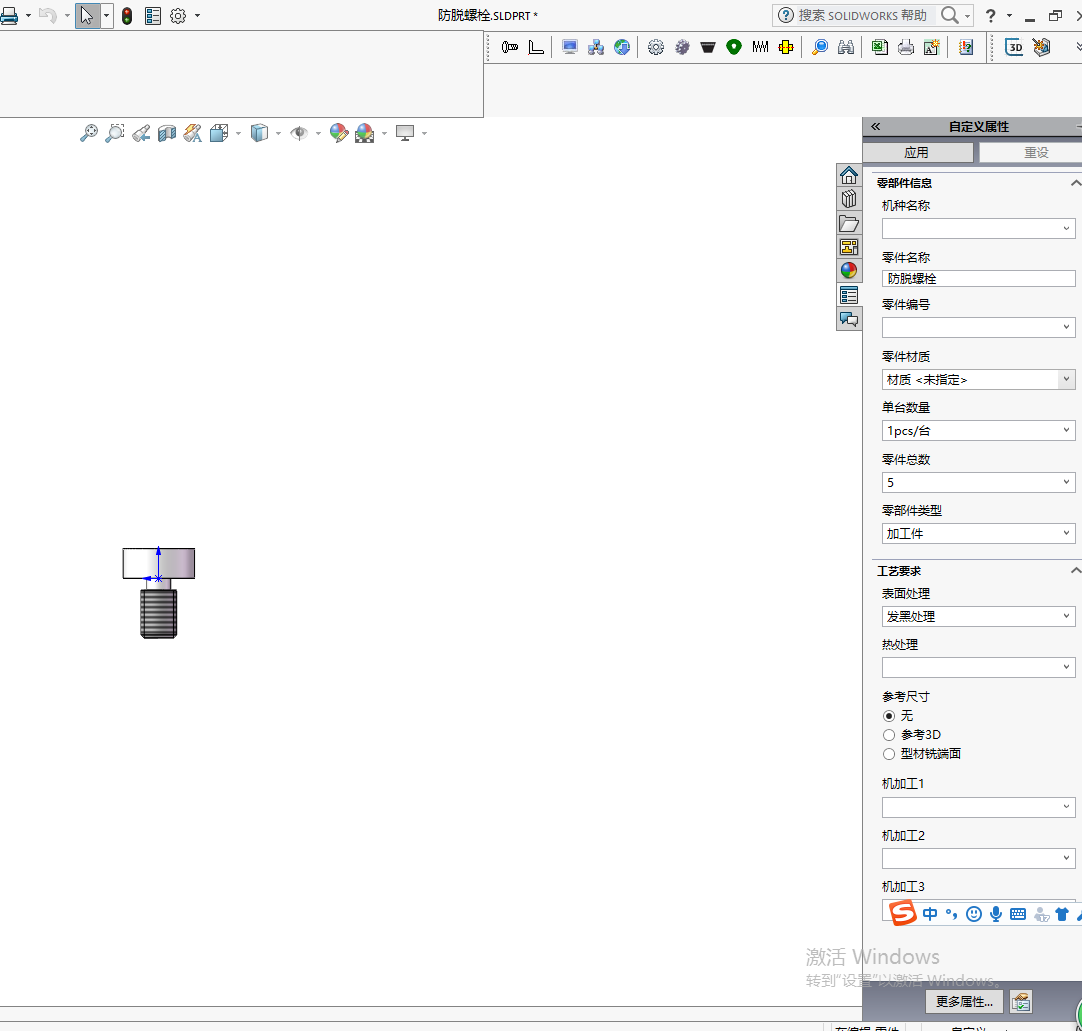Click the Rebuild traffic light icon
The height and width of the screenshot is (1031, 1082).
click(127, 16)
